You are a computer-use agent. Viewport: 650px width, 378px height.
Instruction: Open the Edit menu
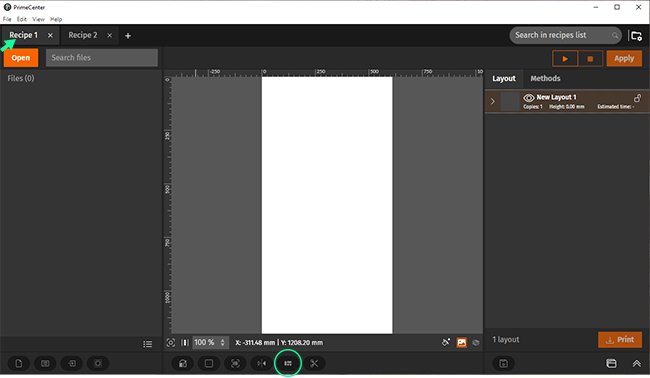(22, 19)
